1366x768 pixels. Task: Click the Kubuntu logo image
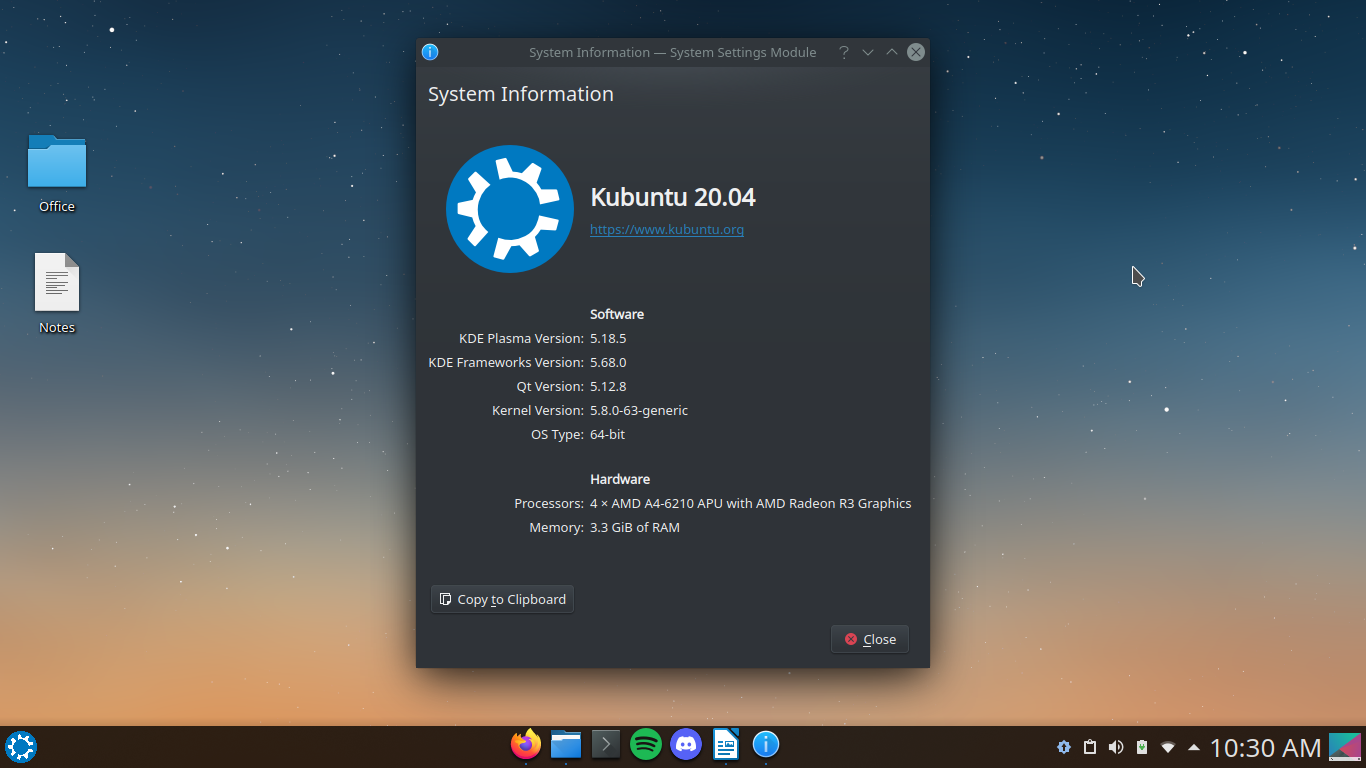coord(510,209)
